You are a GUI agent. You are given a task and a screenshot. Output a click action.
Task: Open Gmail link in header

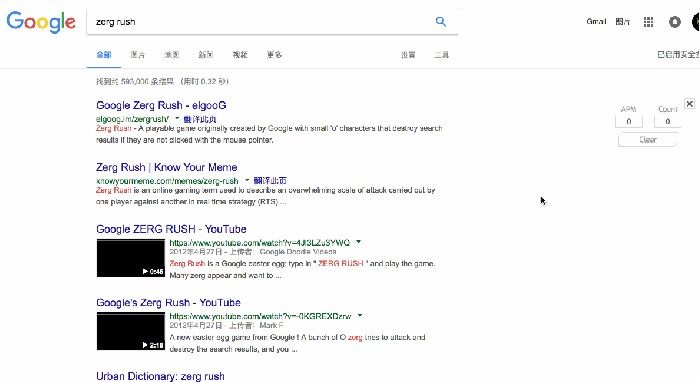pyautogui.click(x=596, y=21)
